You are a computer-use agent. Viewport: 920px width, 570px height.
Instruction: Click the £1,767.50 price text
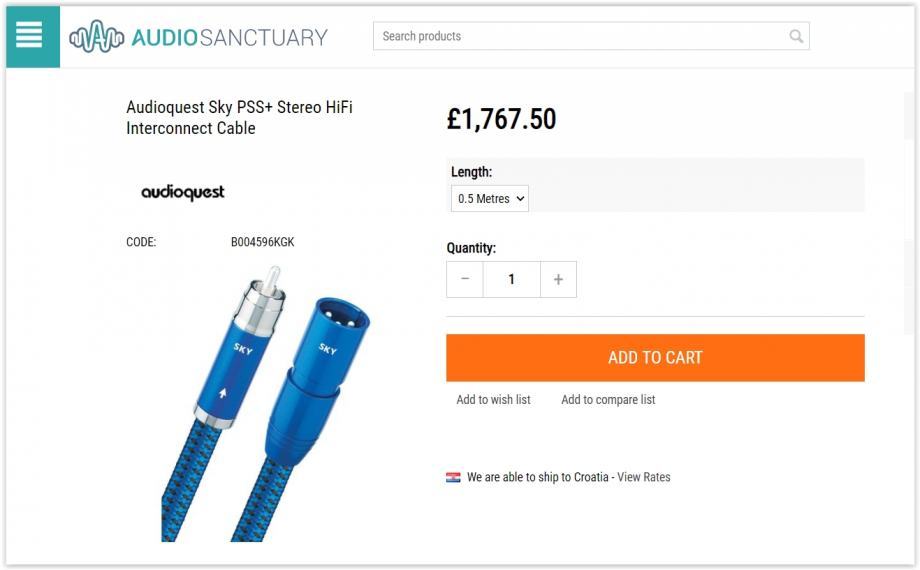click(x=501, y=119)
